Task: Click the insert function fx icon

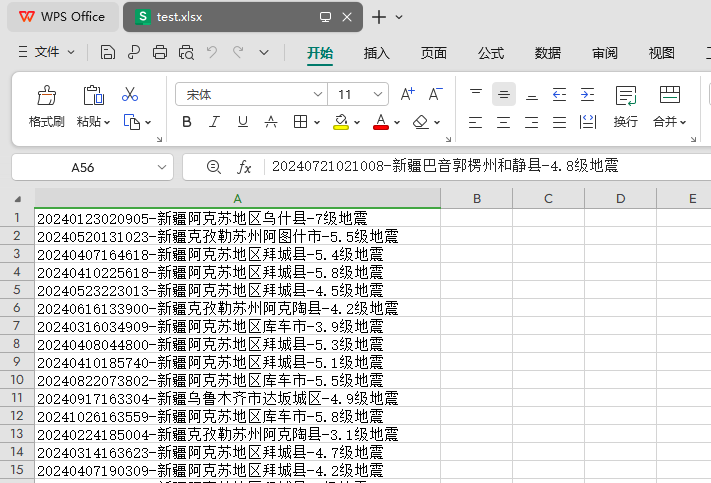Action: pyautogui.click(x=244, y=167)
